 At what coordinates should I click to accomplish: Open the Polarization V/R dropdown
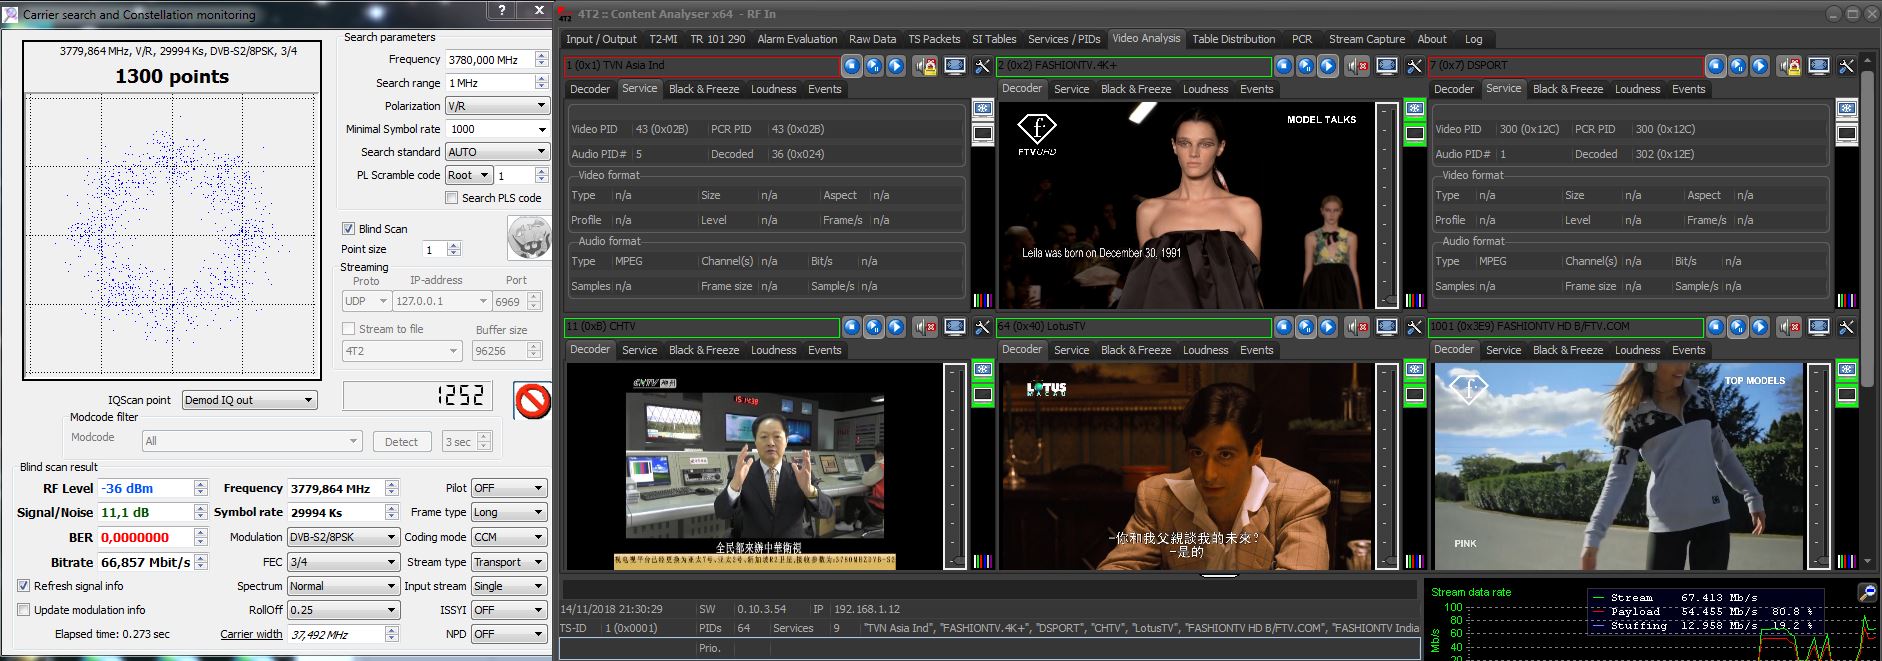(x=497, y=106)
